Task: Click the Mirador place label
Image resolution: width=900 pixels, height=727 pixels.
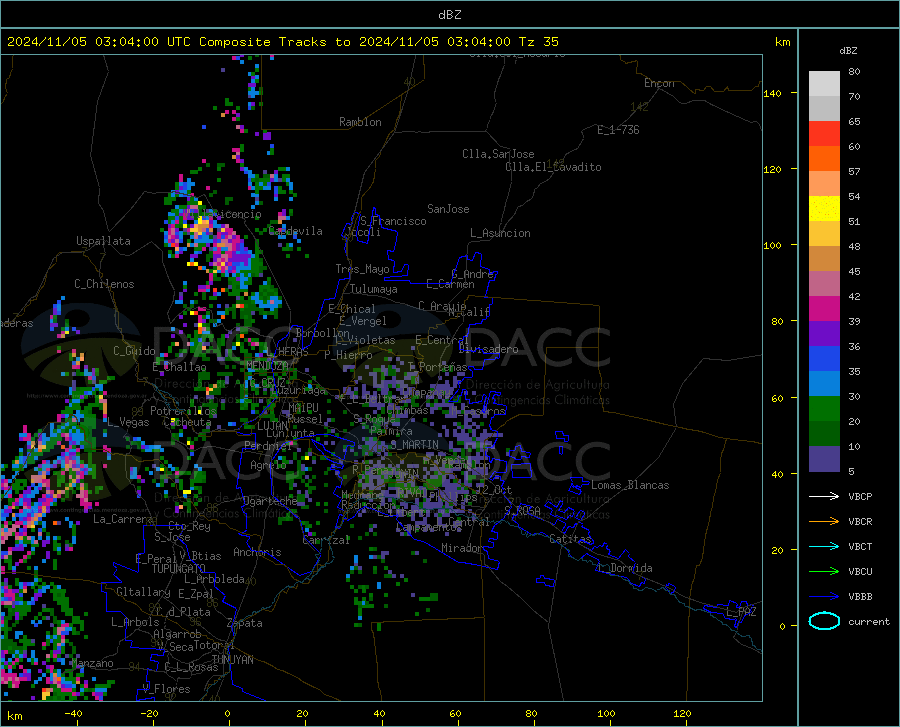Action: (x=462, y=548)
